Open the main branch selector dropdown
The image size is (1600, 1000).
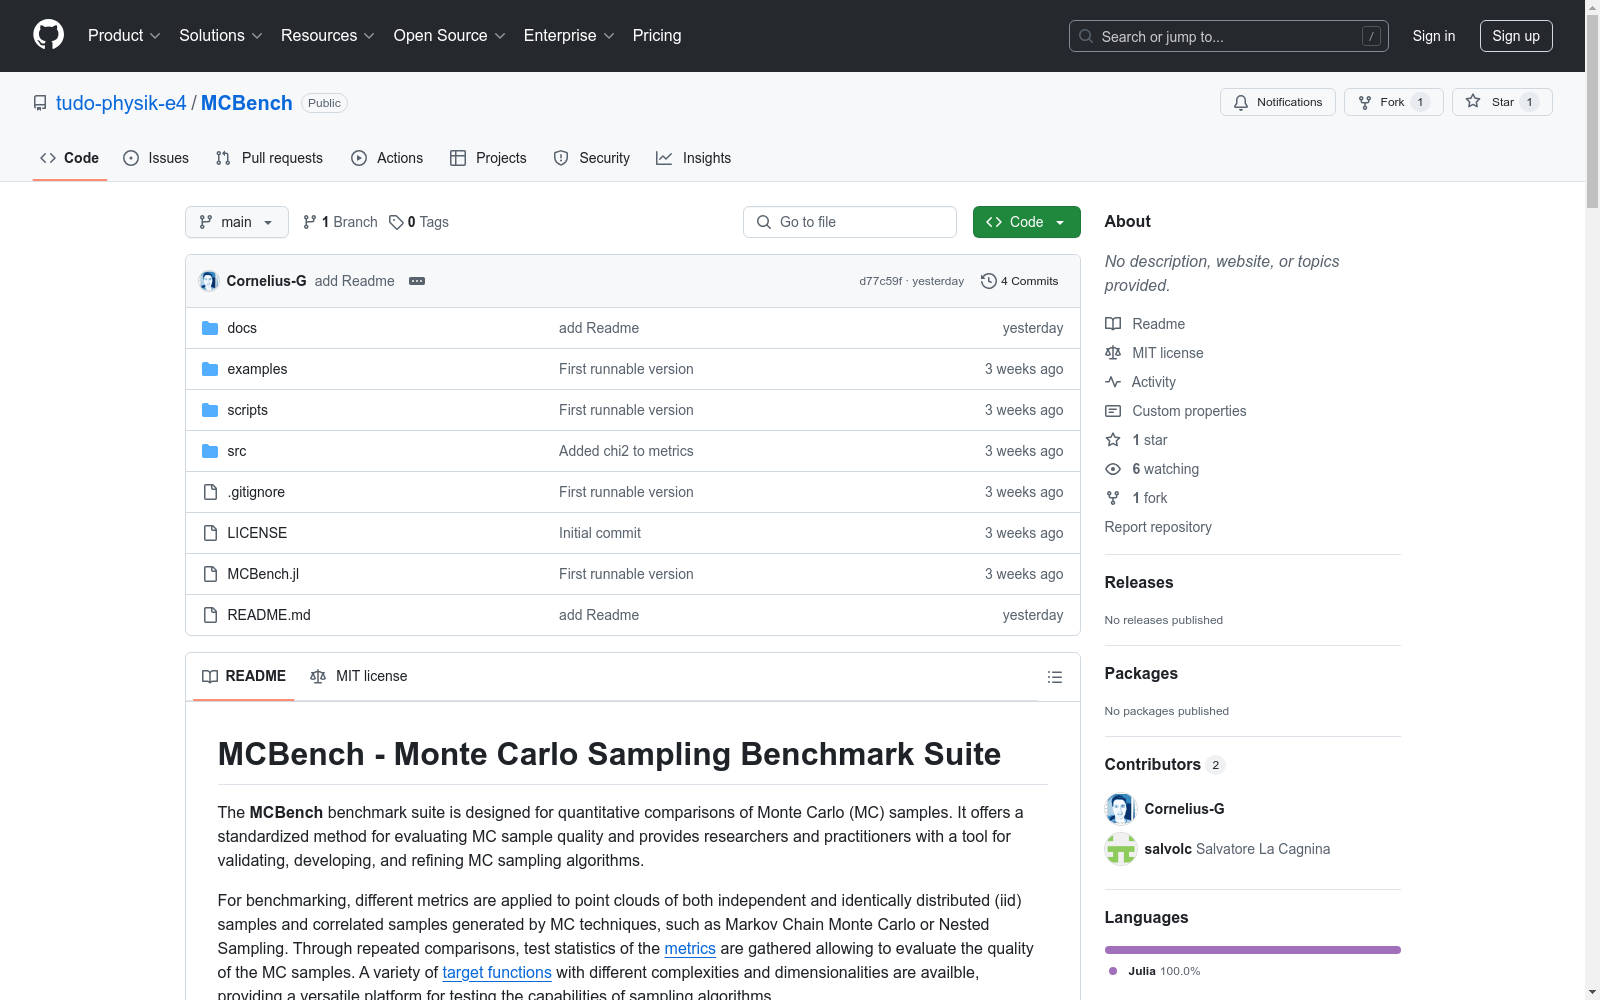click(237, 222)
